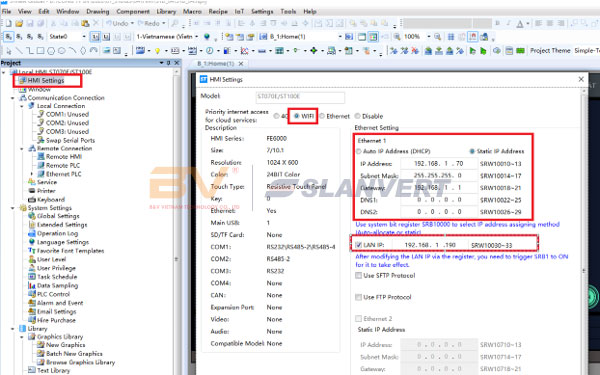Viewport: 600px width, 375px height.
Task: Open the 100% zoom dropdown
Action: (429, 37)
